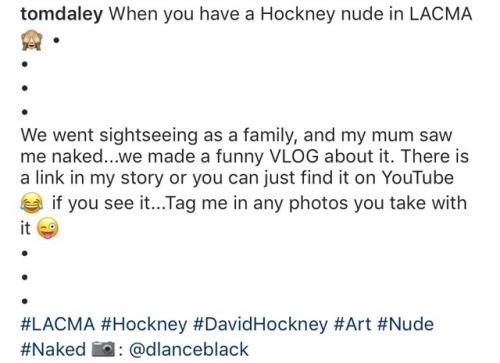Click the bullet dot beside the monkey emoji

click(x=56, y=40)
